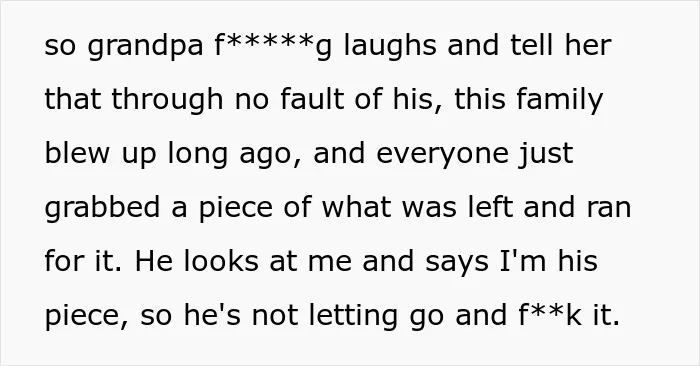Click the word "just" ending the third line

[x=546, y=154]
